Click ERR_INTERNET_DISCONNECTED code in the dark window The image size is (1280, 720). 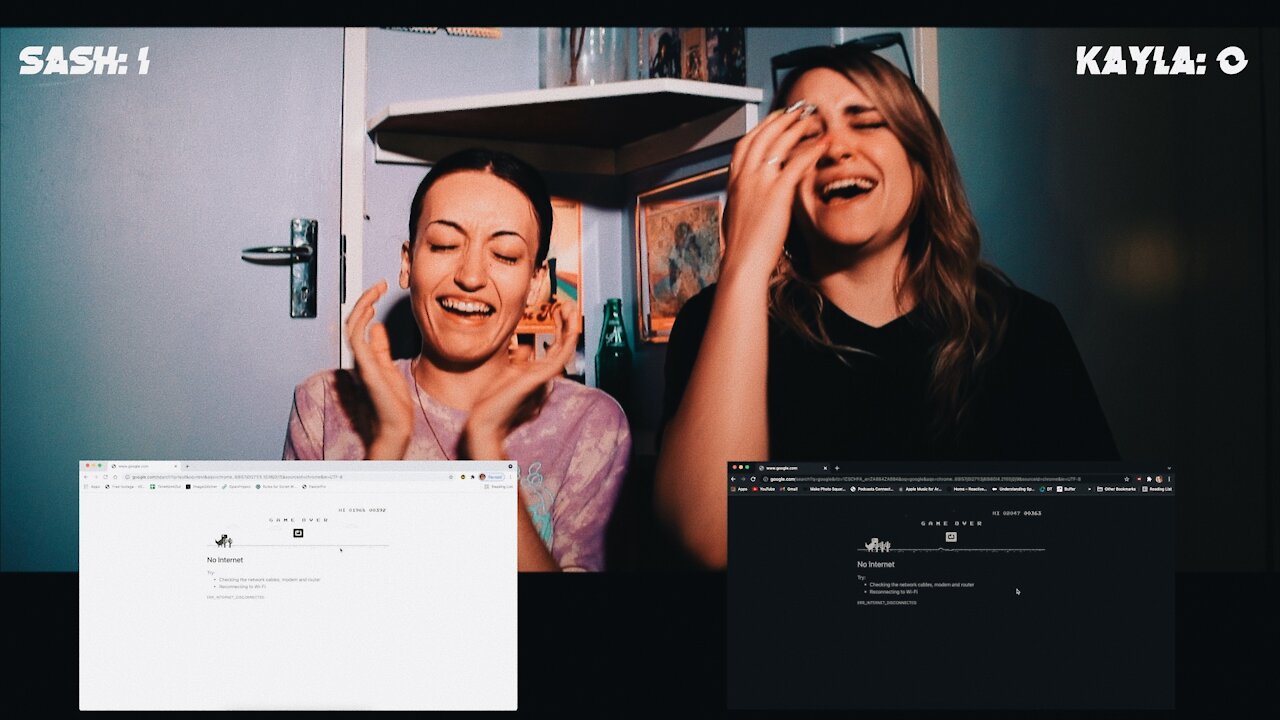(886, 603)
